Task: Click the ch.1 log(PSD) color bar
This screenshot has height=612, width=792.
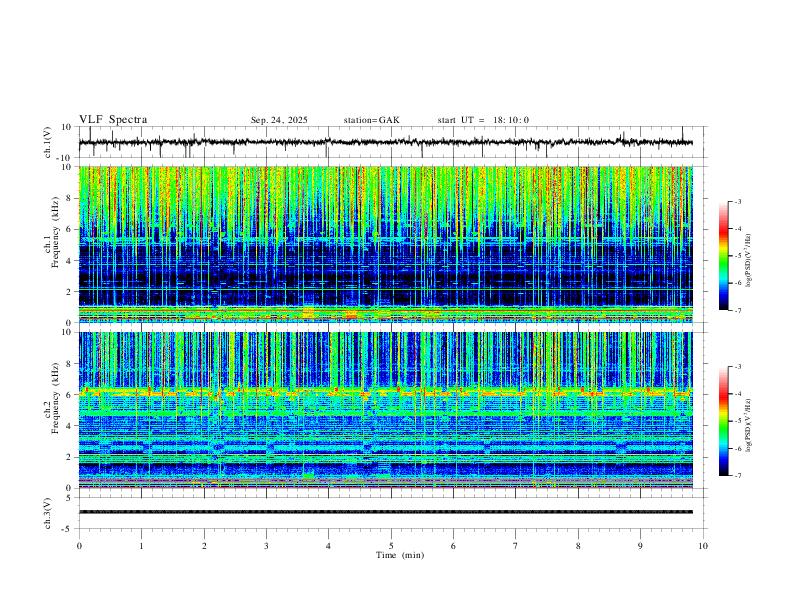Action: pyautogui.click(x=724, y=256)
